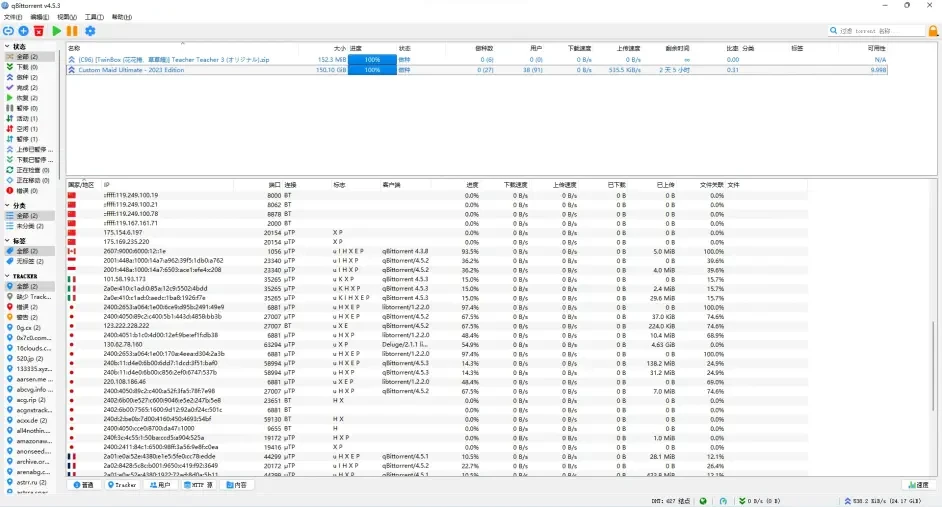This screenshot has height=507, width=942.
Task: Open the Tracker tab
Action: (122, 485)
